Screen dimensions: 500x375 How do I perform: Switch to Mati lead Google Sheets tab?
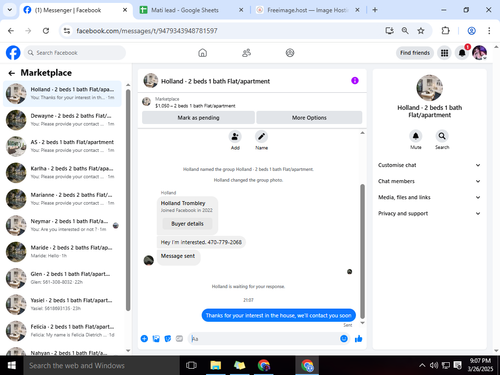(x=191, y=10)
